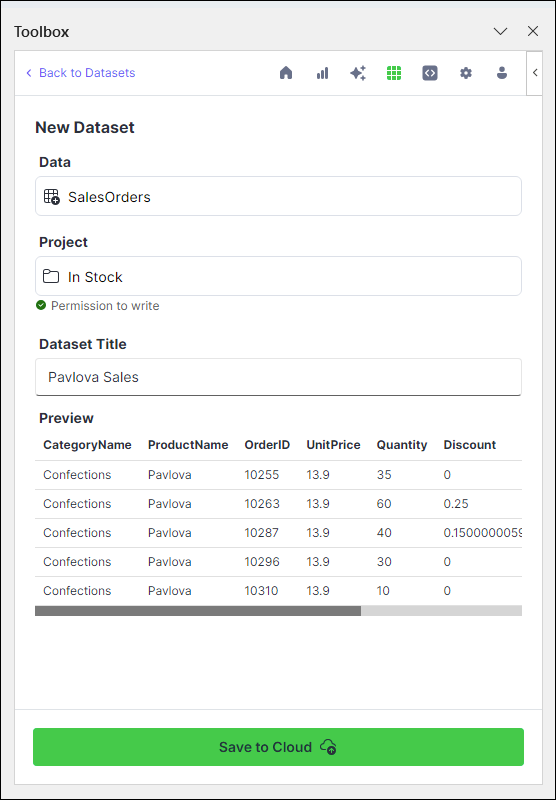Screen dimensions: 556x800
Task: Go Back to Datasets
Action: 81,73
